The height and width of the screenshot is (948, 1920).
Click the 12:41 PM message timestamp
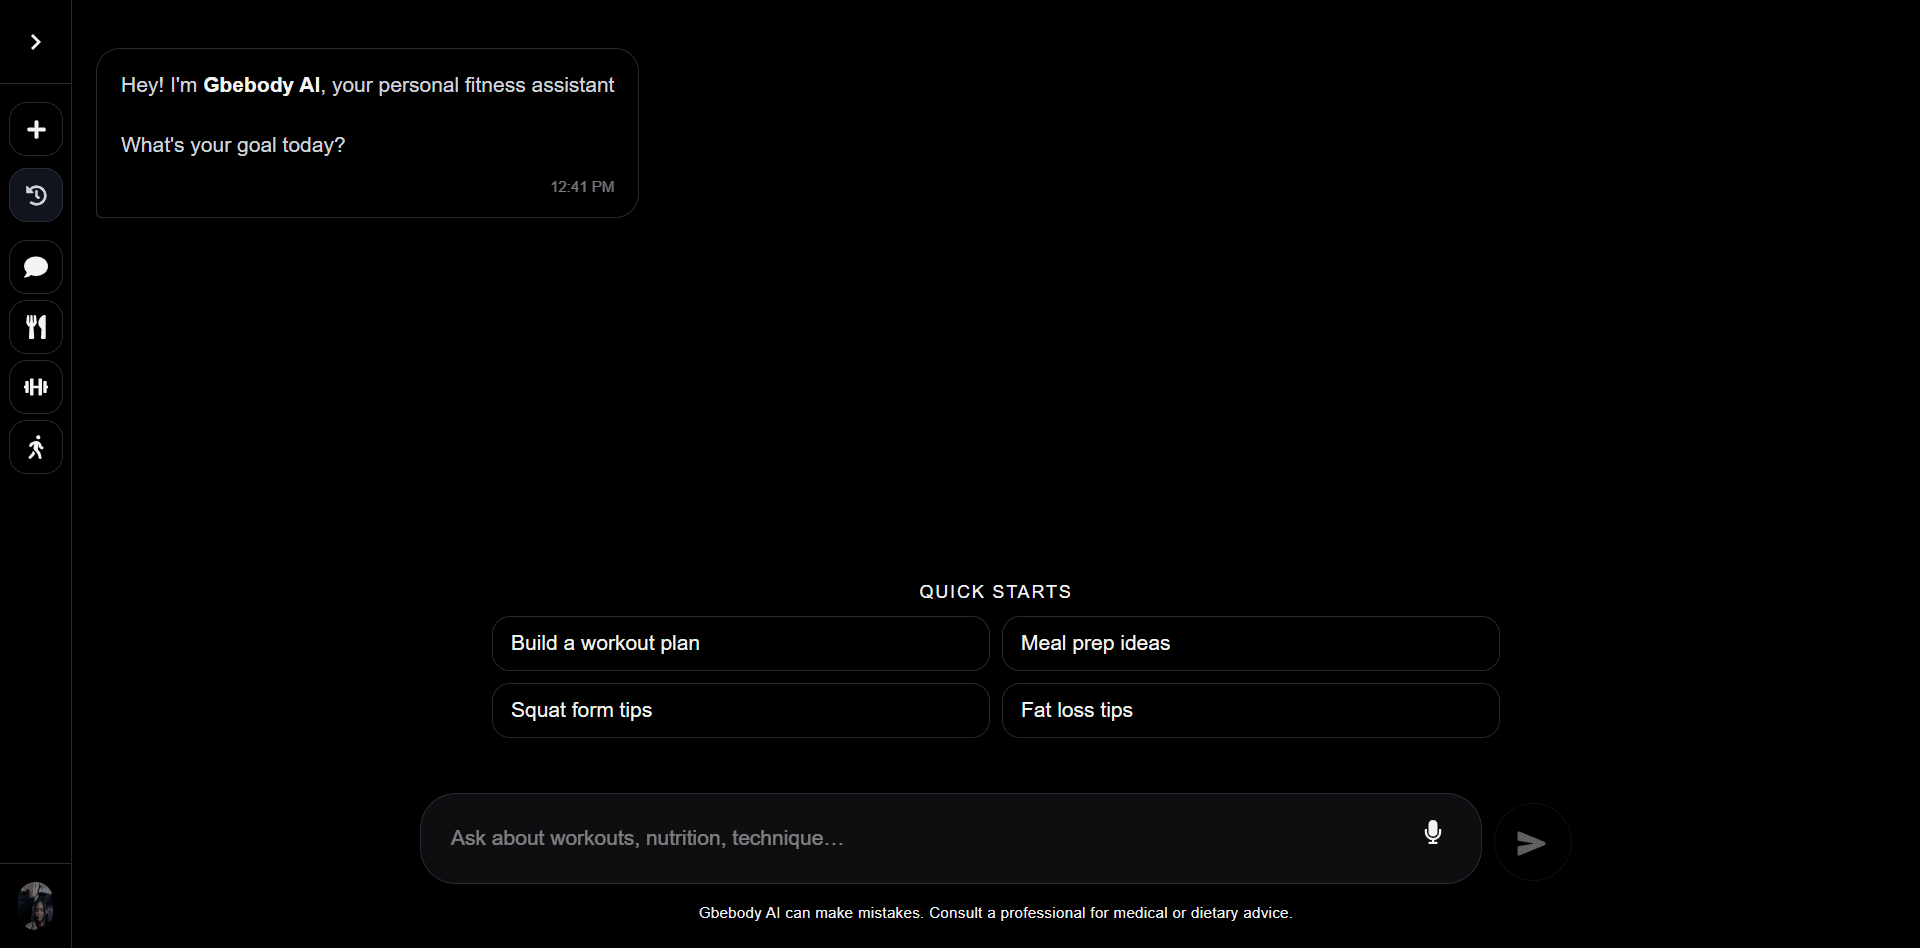(583, 187)
